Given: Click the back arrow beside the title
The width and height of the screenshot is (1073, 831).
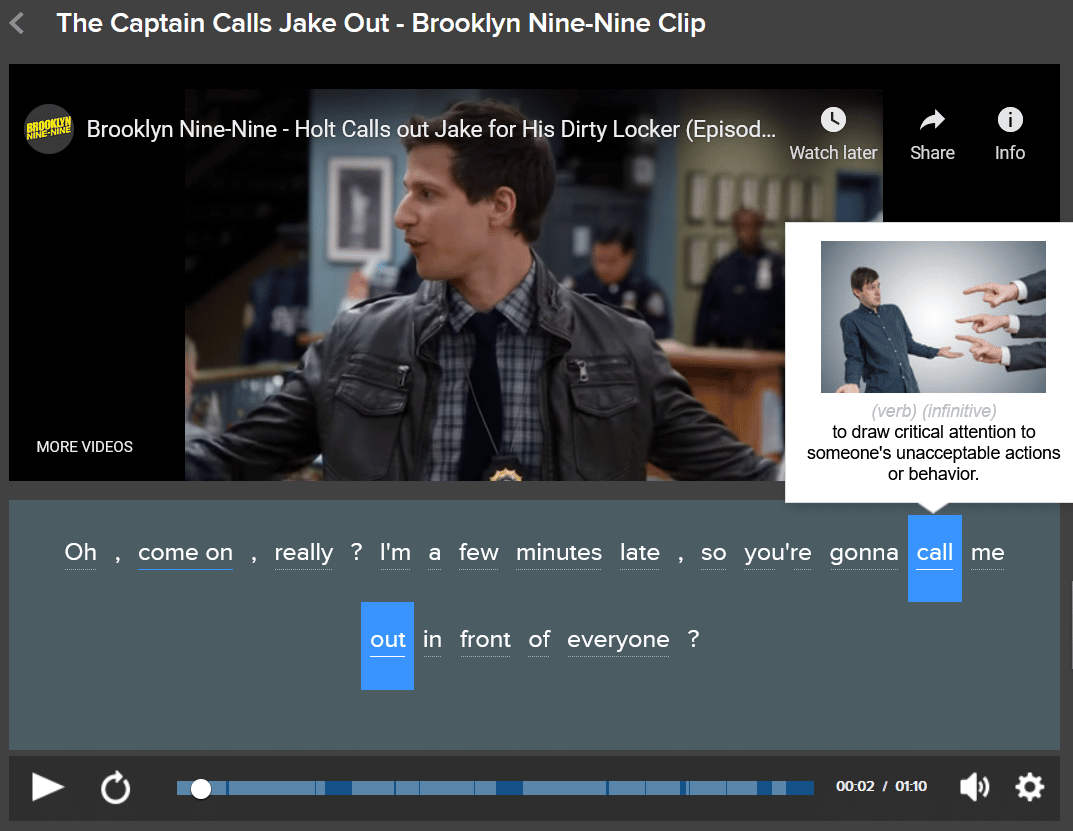Looking at the screenshot, I should [x=17, y=23].
